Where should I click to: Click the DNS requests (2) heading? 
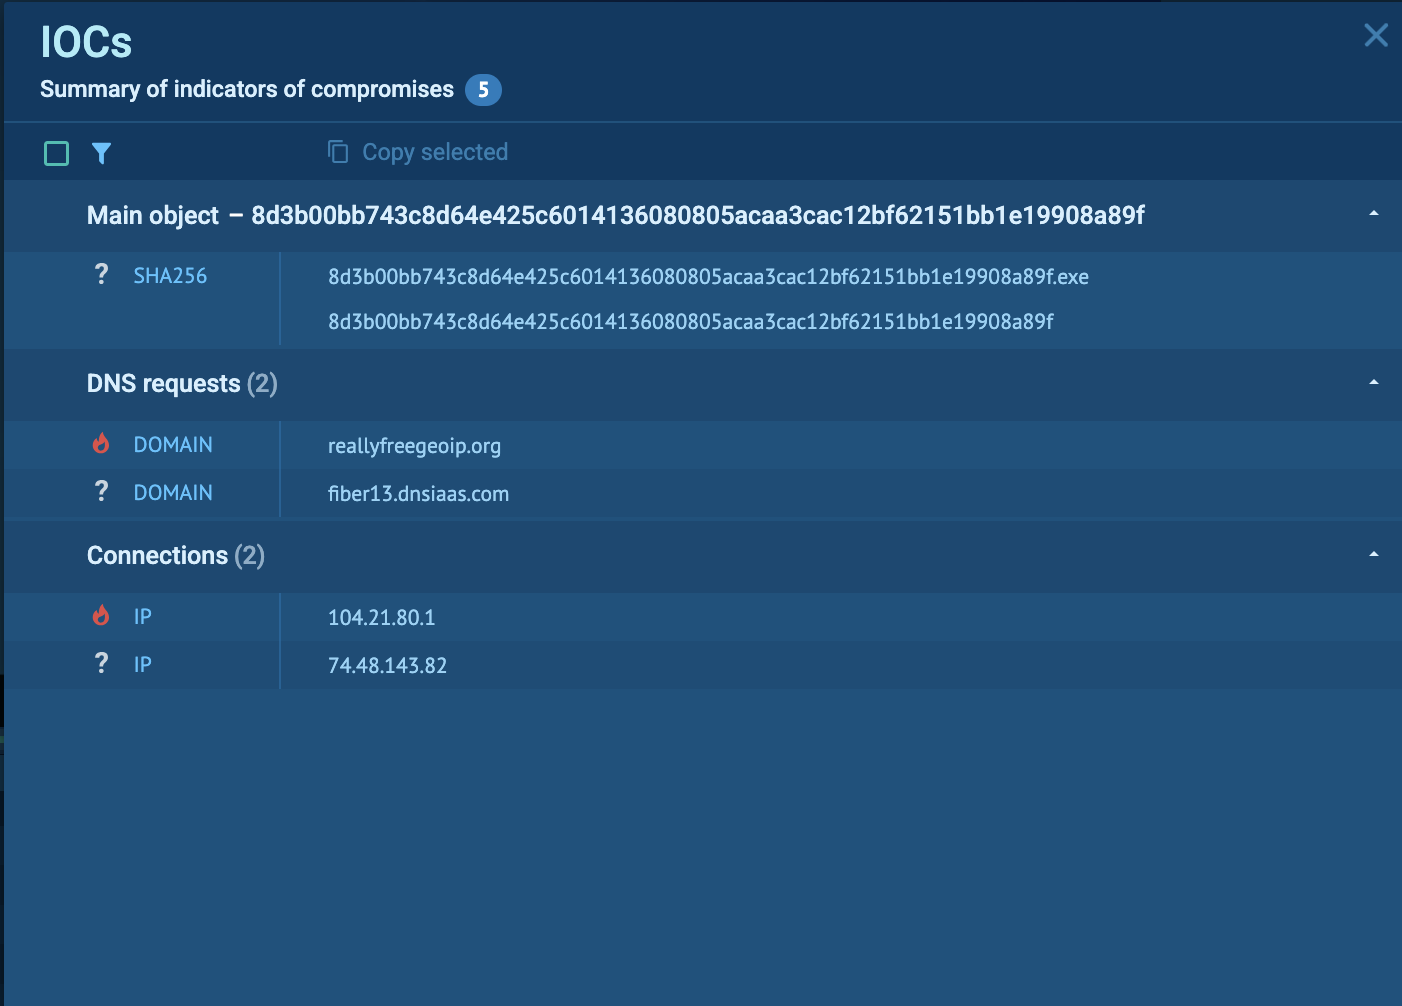coord(182,384)
